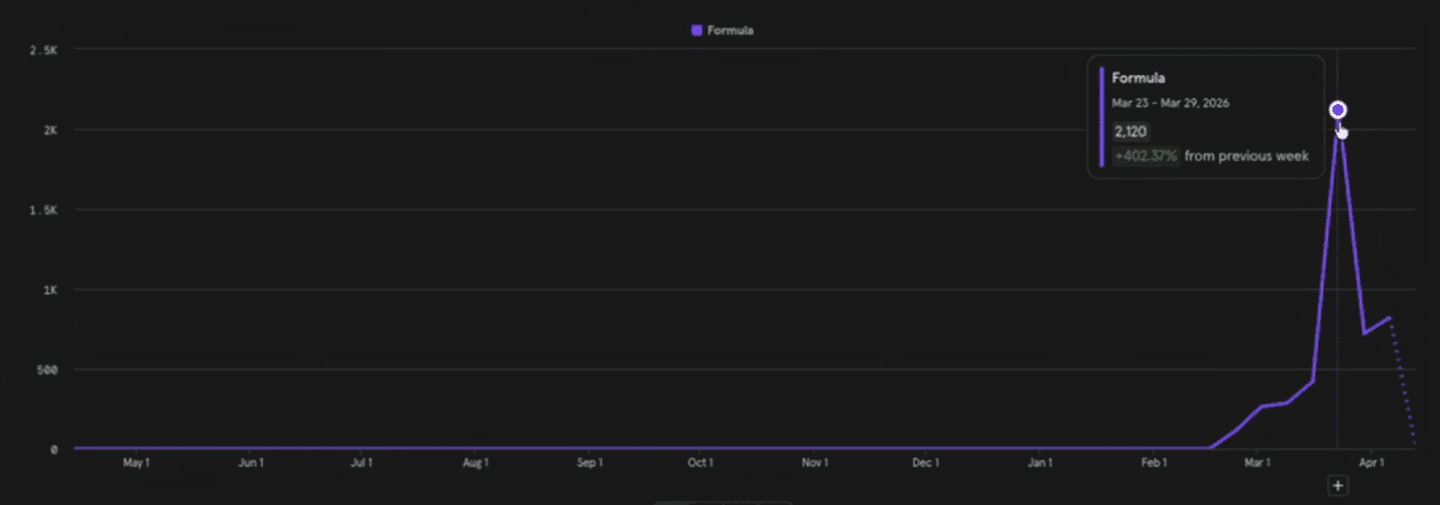Viewport: 1440px width, 505px height.
Task: Click the Mar 1 axis label
Action: pos(1257,463)
